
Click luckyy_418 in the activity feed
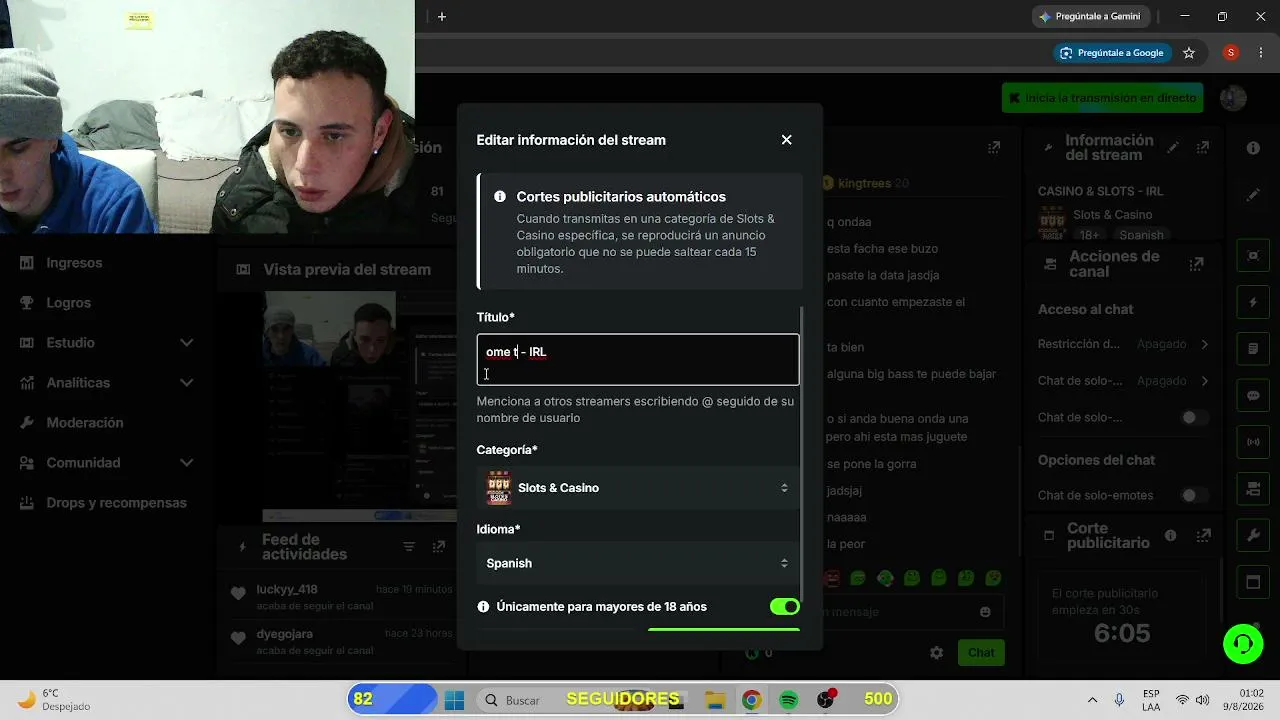(287, 589)
